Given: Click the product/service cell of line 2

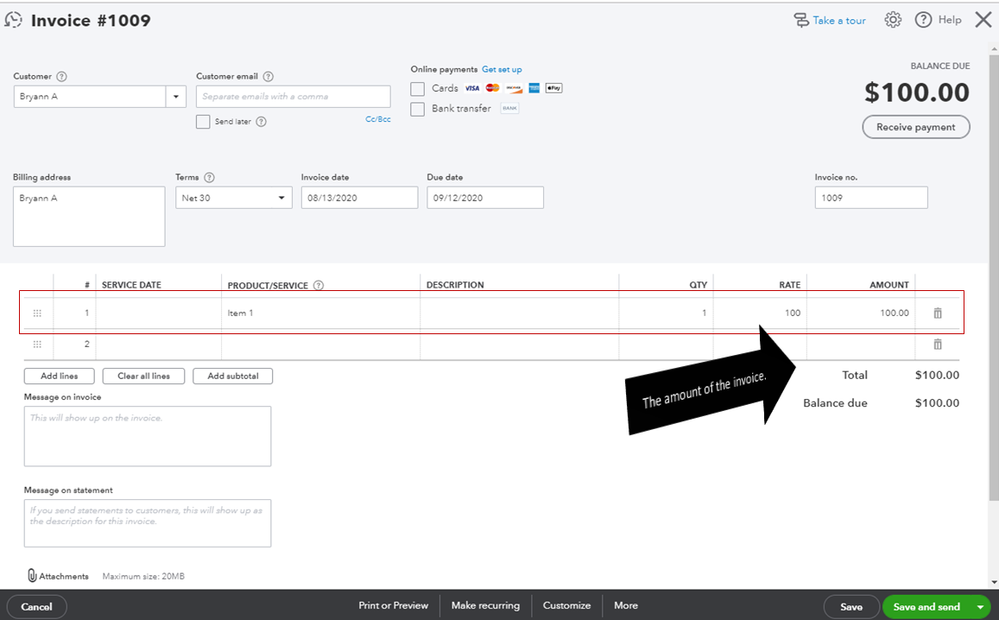Looking at the screenshot, I should coord(320,344).
